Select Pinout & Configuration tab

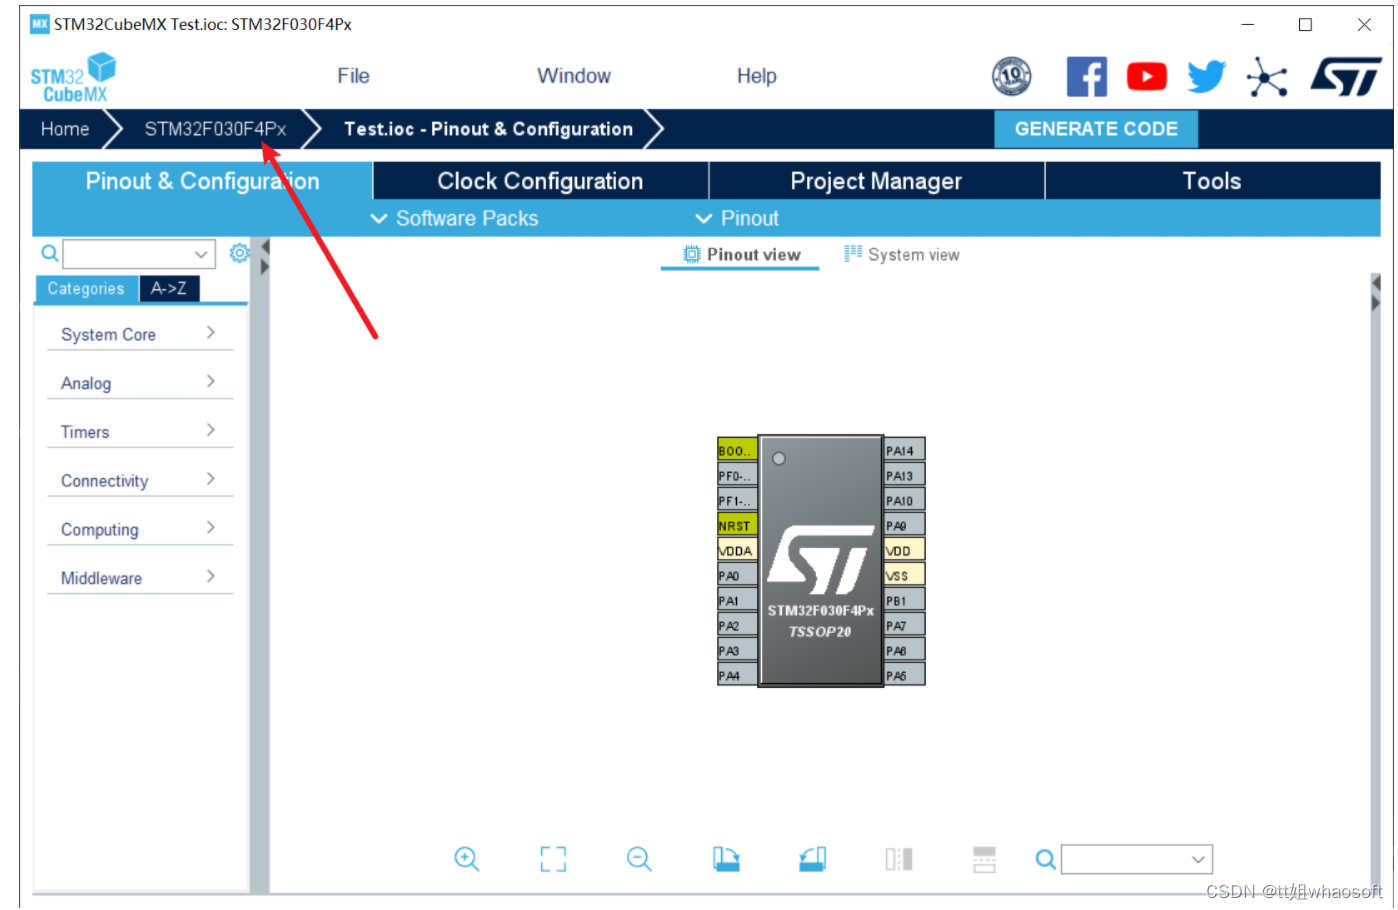point(202,181)
